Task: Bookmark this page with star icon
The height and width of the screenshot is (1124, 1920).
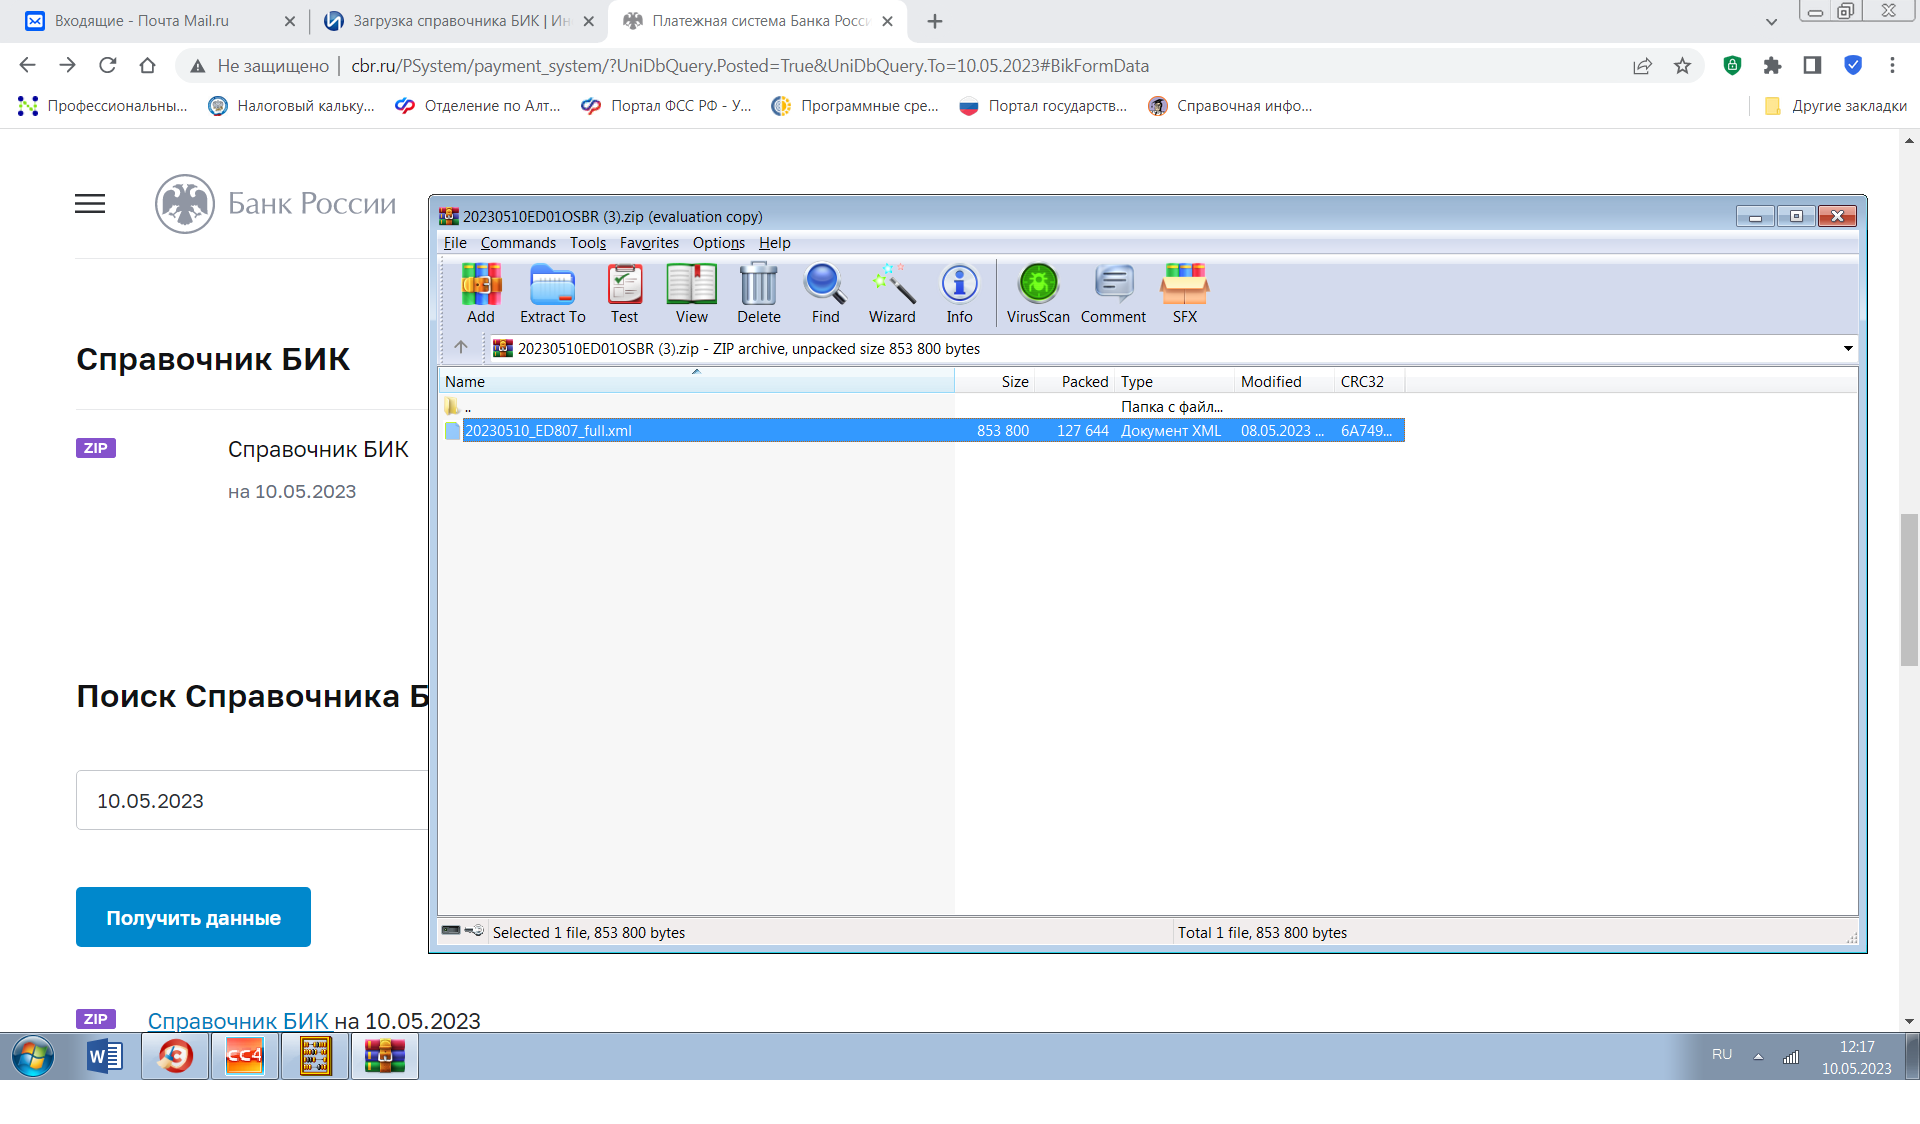Action: click(x=1683, y=65)
